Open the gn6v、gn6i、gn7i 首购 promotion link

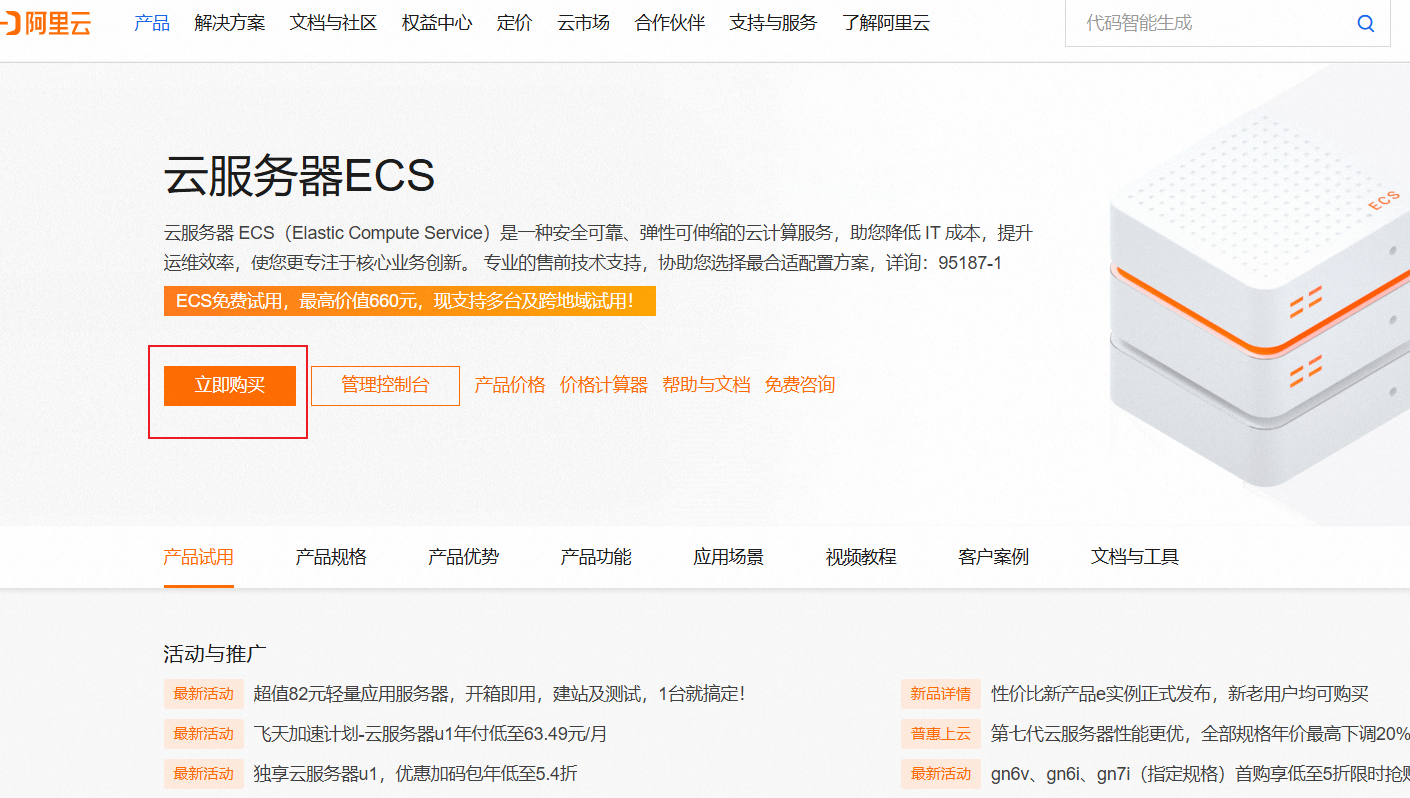1200,773
